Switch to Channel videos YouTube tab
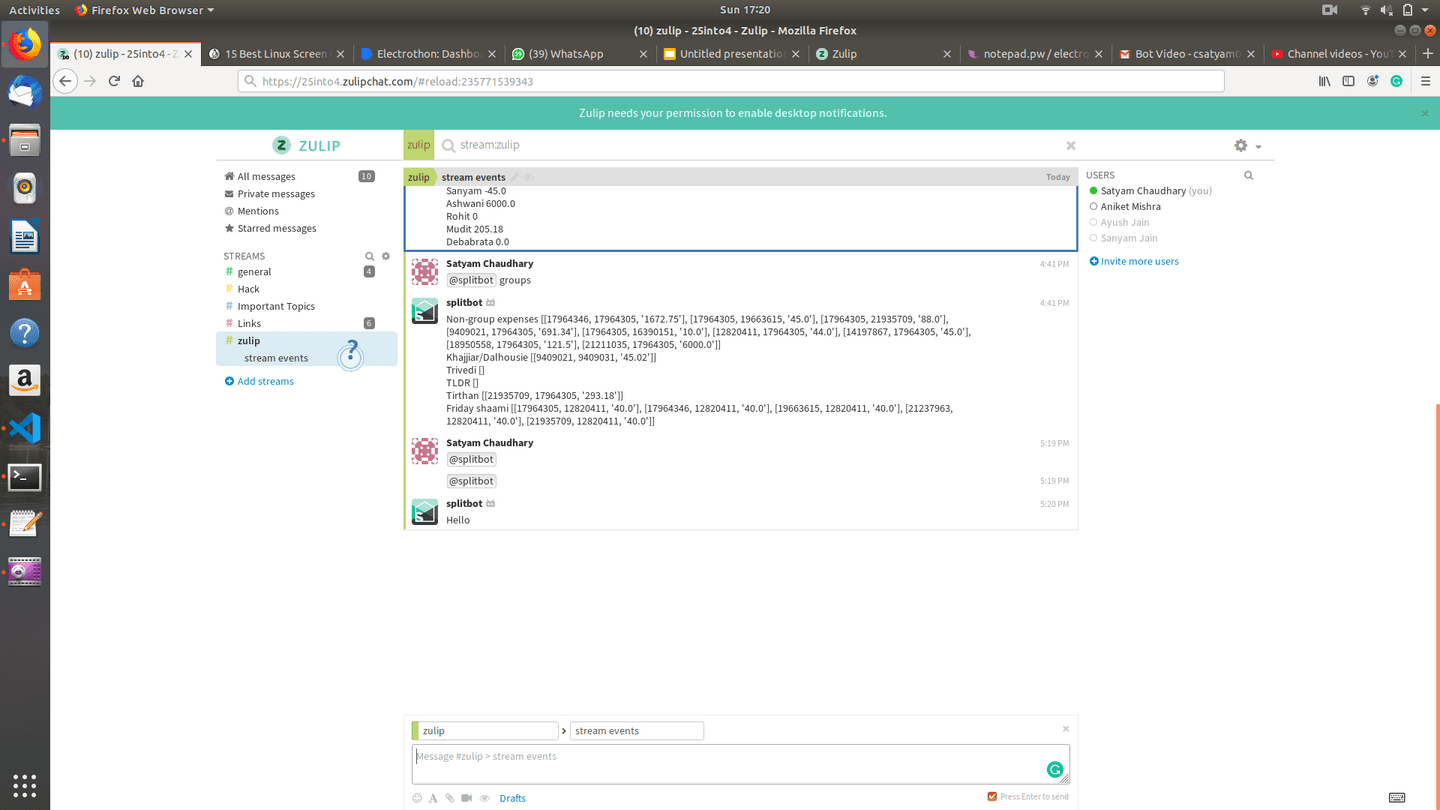 click(x=1337, y=54)
